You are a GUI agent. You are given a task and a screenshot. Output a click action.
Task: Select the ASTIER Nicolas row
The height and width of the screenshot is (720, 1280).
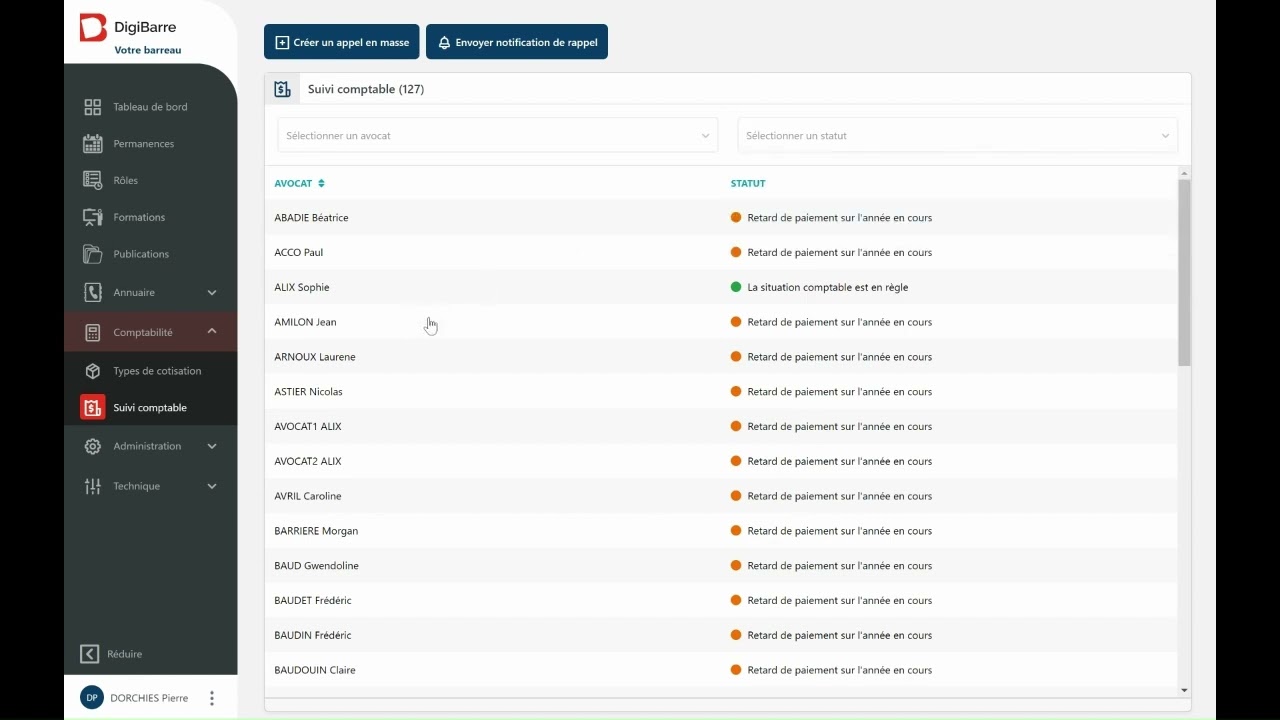[x=721, y=392]
